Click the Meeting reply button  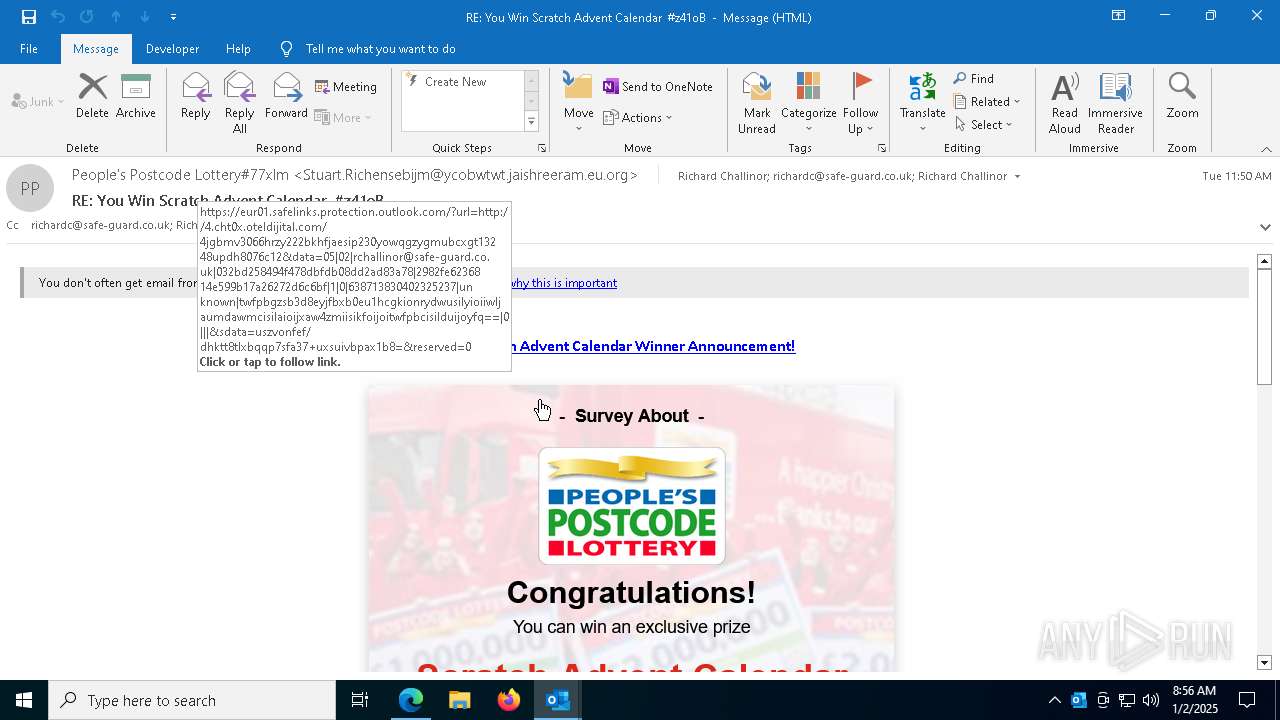(x=346, y=87)
